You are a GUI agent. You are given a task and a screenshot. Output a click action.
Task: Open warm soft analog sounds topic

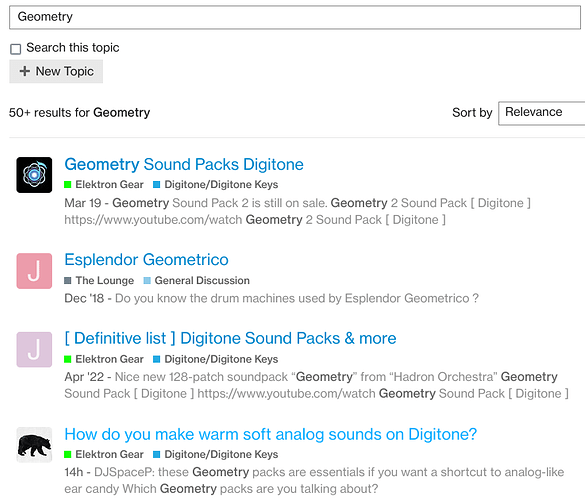click(270, 434)
